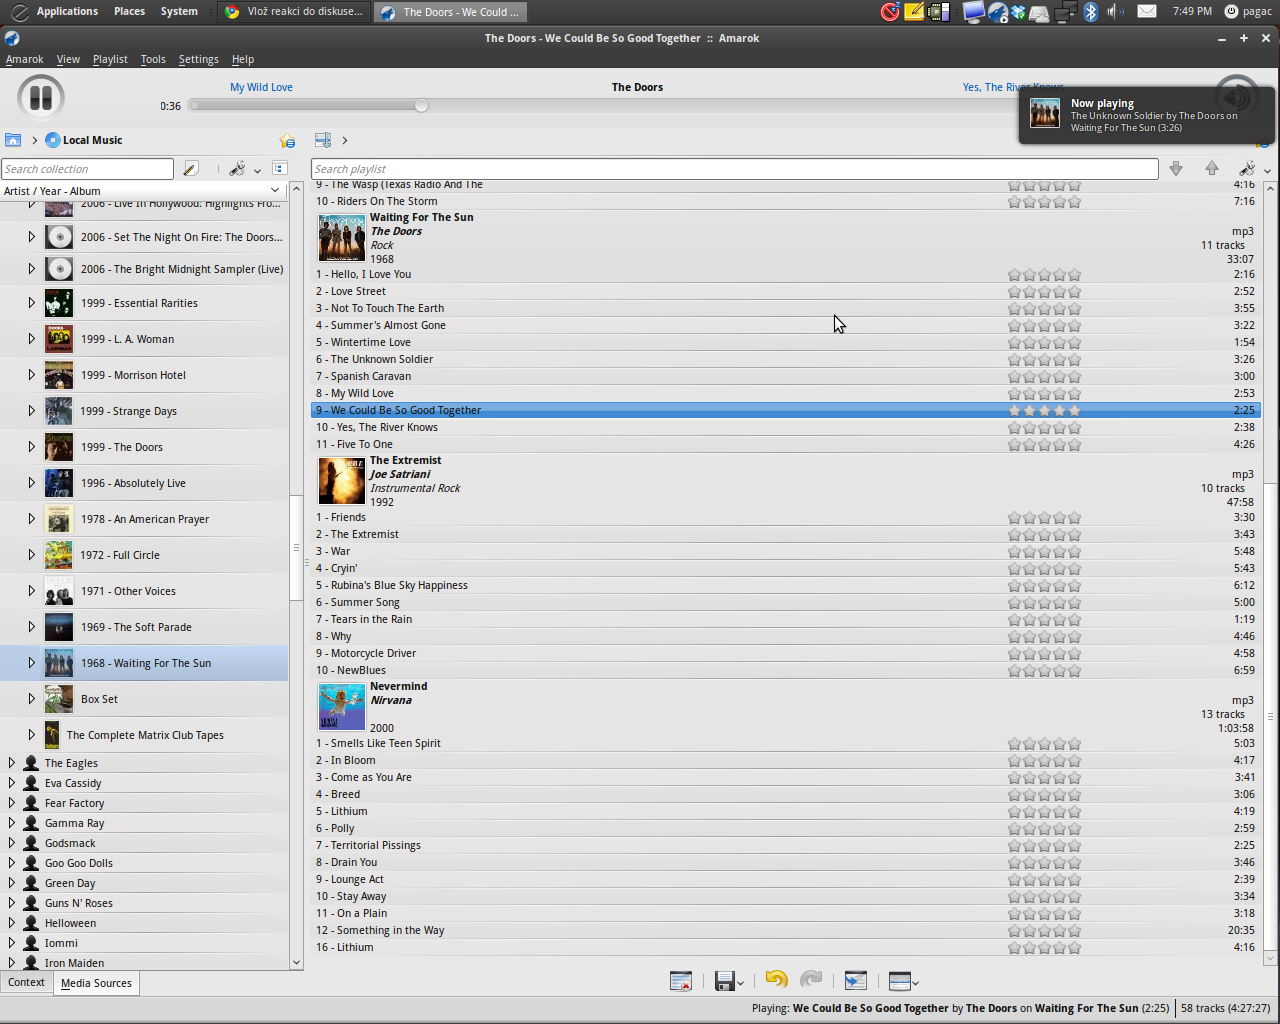The height and width of the screenshot is (1024, 1280).
Task: Switch to the Context tab
Action: tap(26, 982)
